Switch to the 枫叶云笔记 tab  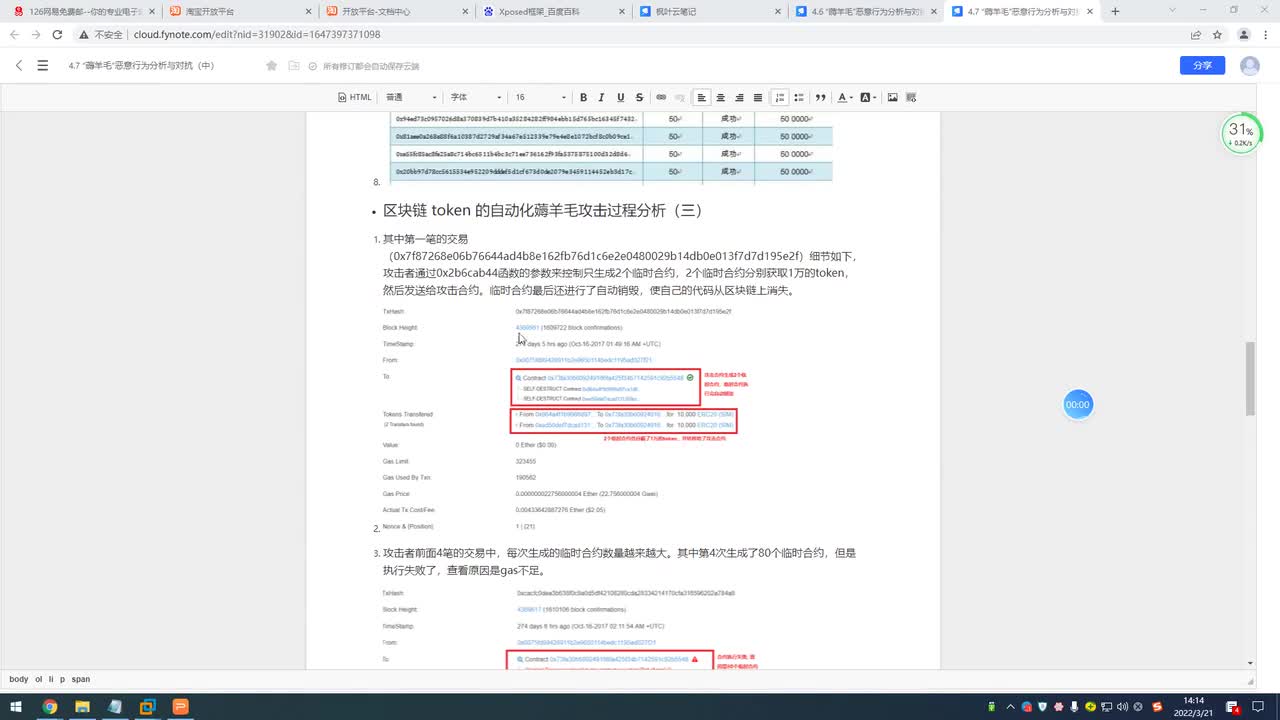pyautogui.click(x=711, y=11)
